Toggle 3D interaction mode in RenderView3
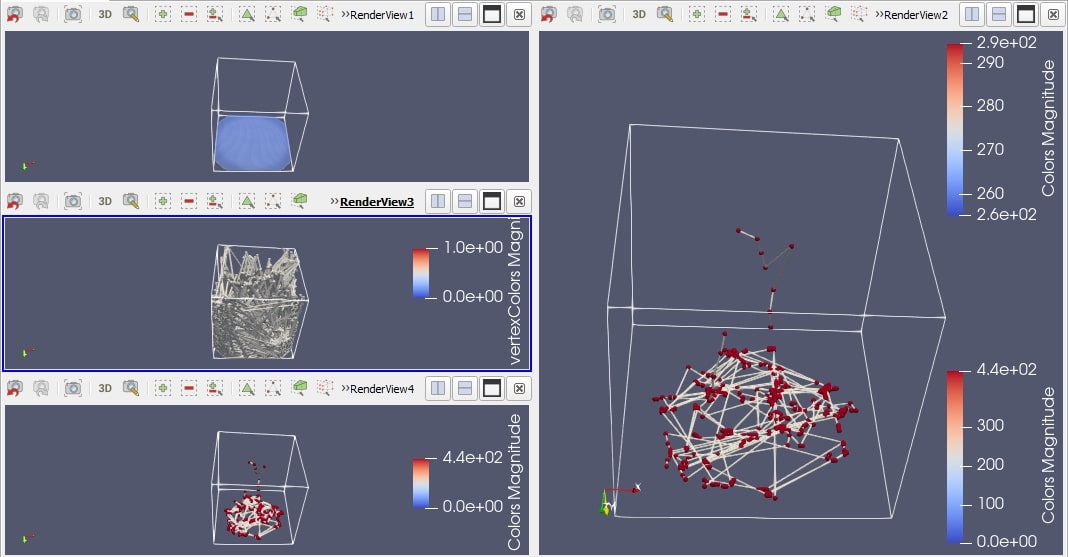This screenshot has height=557, width=1068. (105, 201)
